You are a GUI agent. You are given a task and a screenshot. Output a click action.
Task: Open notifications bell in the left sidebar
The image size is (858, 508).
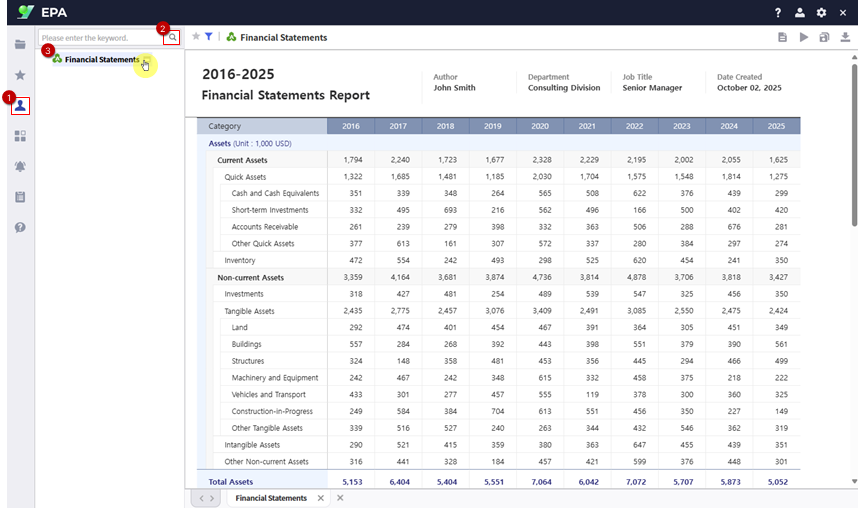click(20, 166)
